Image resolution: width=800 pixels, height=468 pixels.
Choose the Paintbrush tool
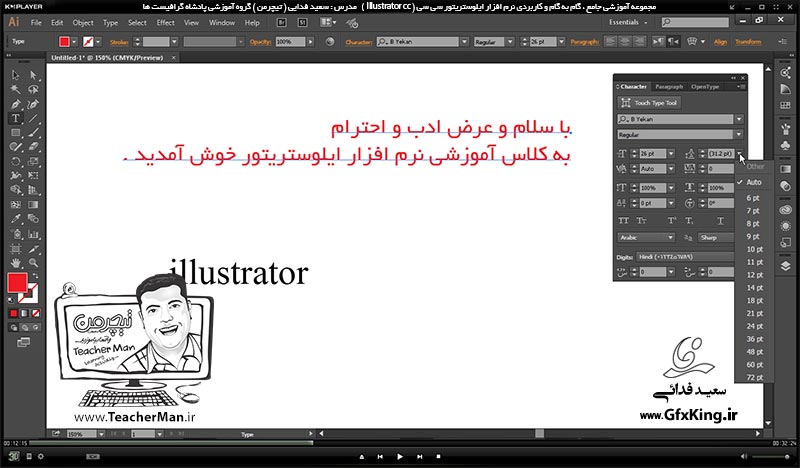pyautogui.click(x=33, y=133)
